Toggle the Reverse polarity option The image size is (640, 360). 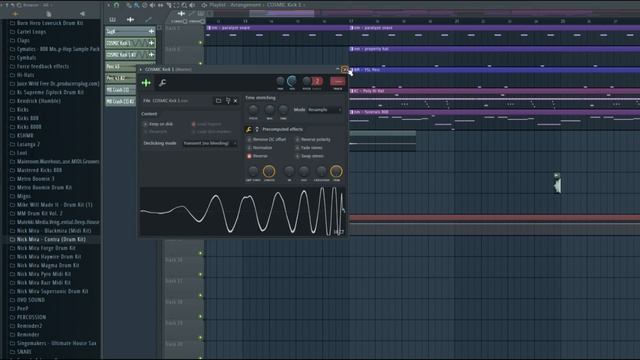point(313,139)
